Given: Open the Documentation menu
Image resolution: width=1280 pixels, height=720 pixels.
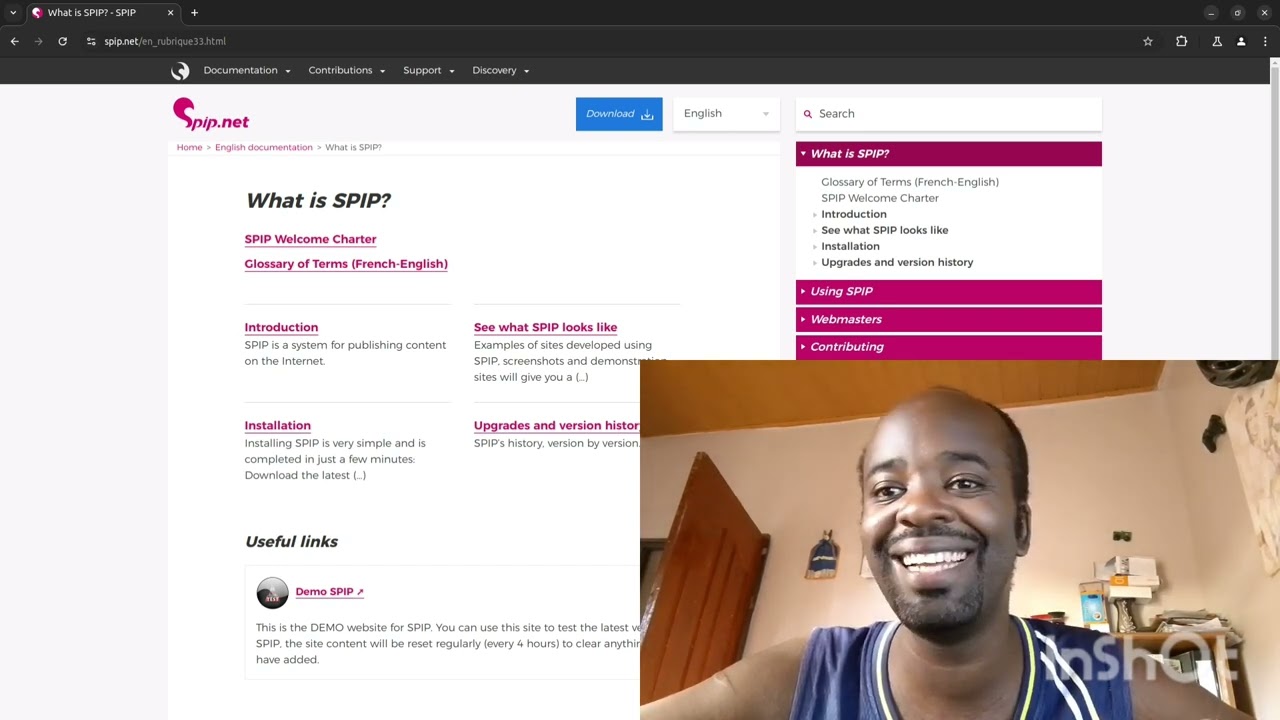Looking at the screenshot, I should (247, 70).
